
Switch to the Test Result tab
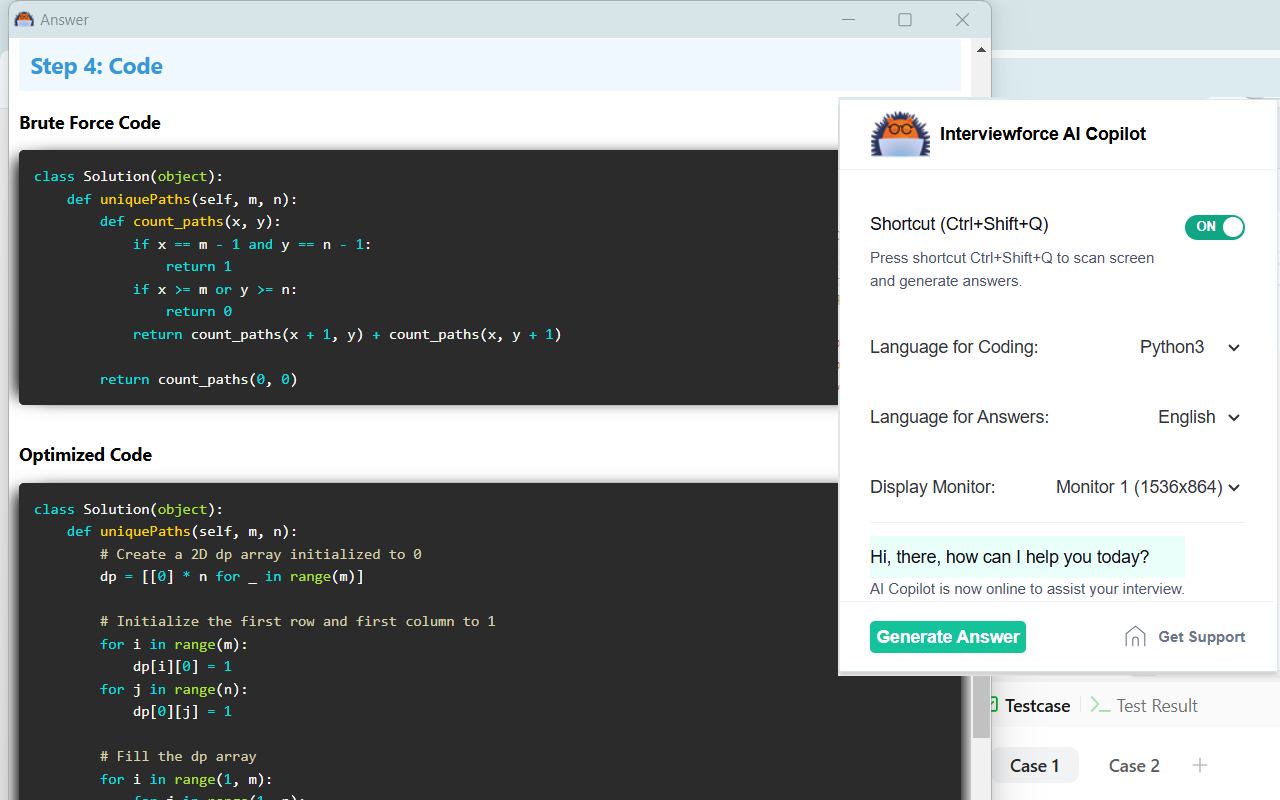(1156, 705)
